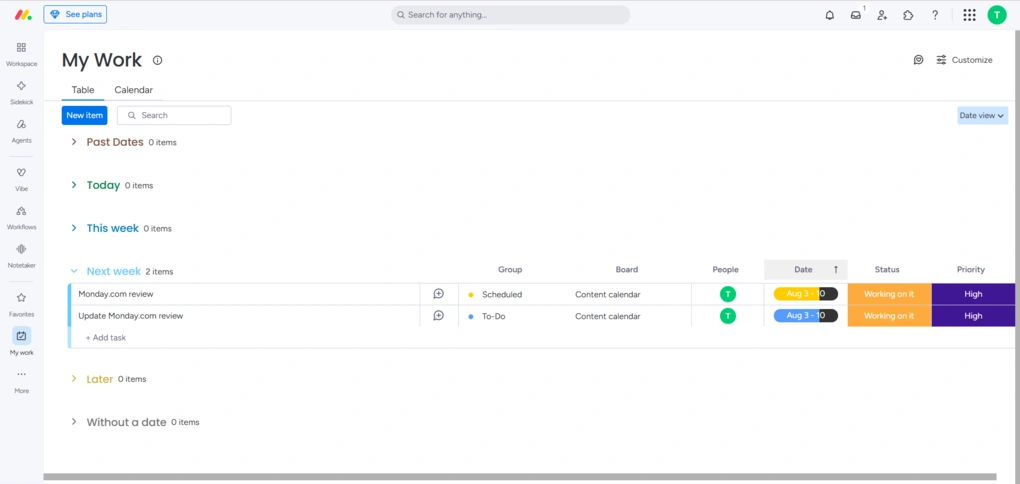The image size is (1020, 484).
Task: Click Working on it status for Monday.com review
Action: coord(889,294)
